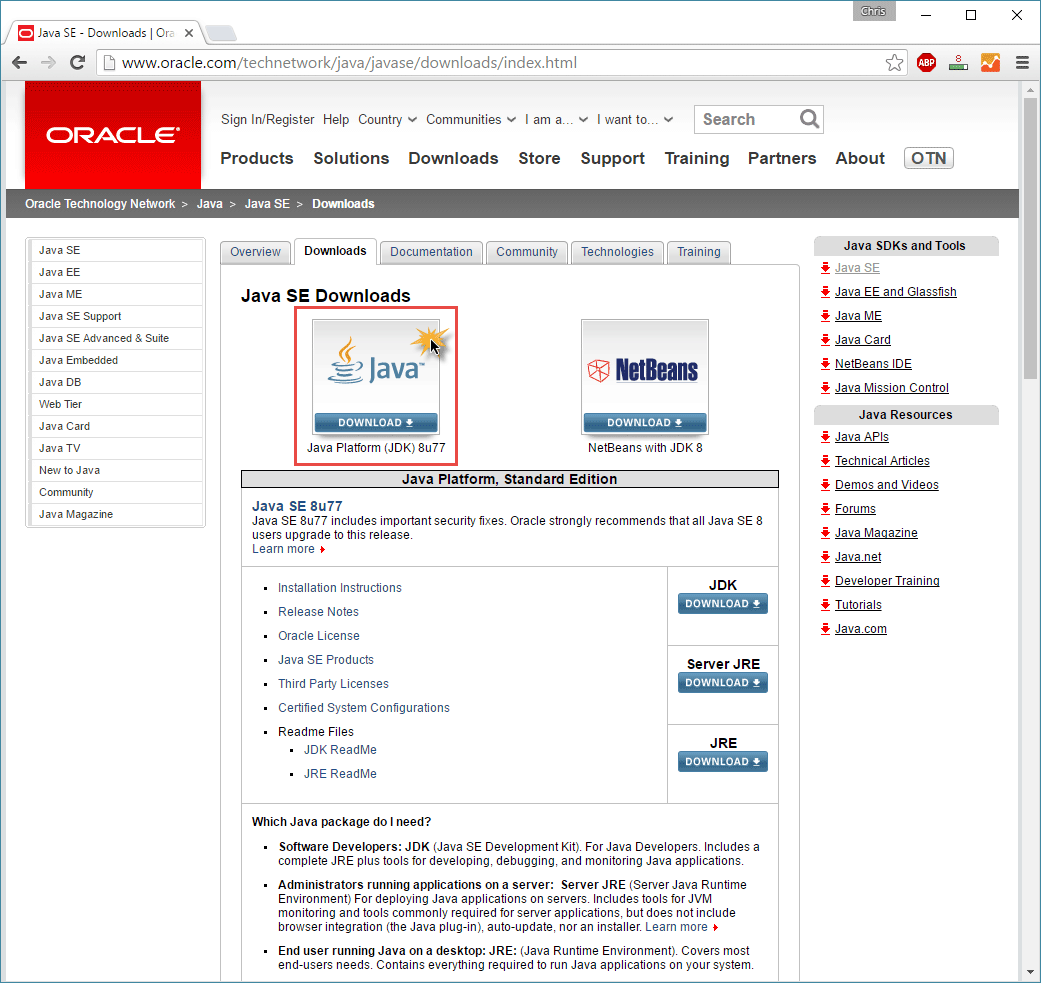Switch to the Community tab
The width and height of the screenshot is (1041, 983).
point(526,252)
